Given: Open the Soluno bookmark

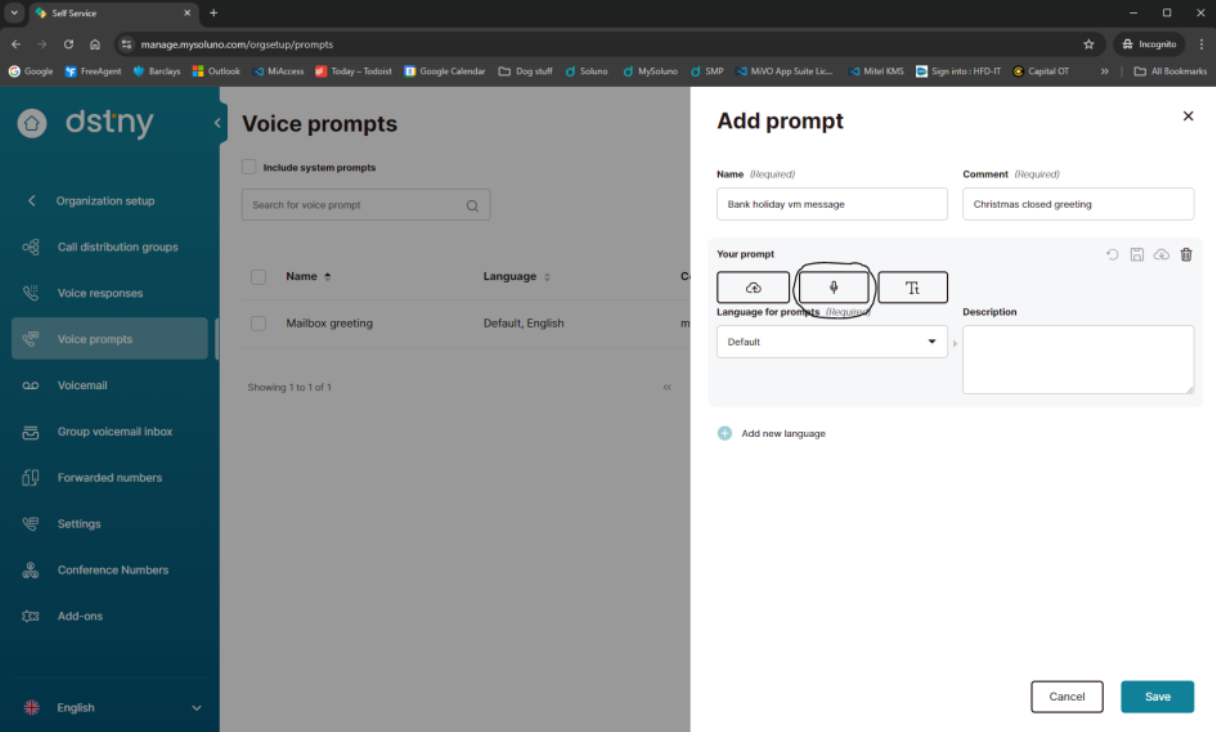Looking at the screenshot, I should click(586, 71).
